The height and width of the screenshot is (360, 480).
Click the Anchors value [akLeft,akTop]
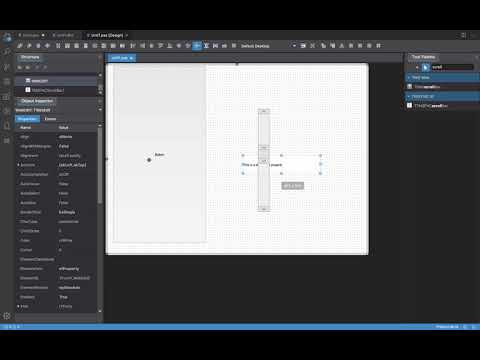tap(72, 165)
